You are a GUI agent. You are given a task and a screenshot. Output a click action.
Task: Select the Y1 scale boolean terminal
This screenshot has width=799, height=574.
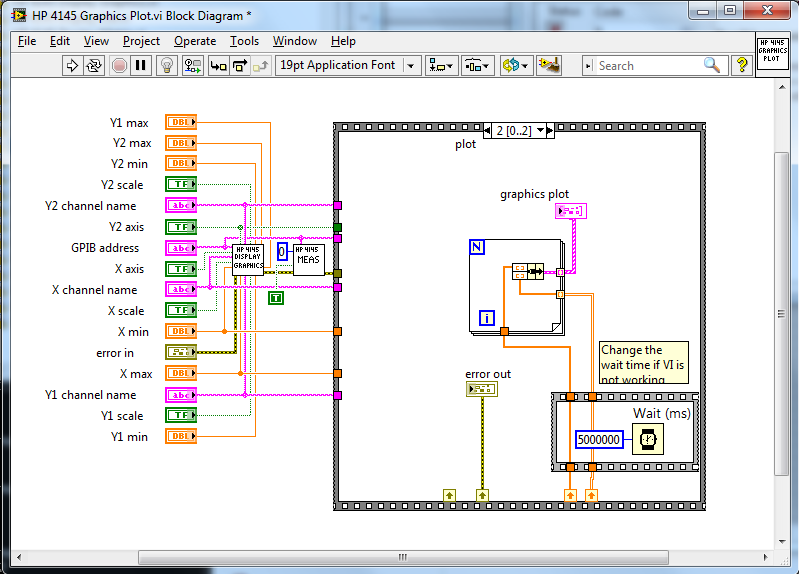181,415
